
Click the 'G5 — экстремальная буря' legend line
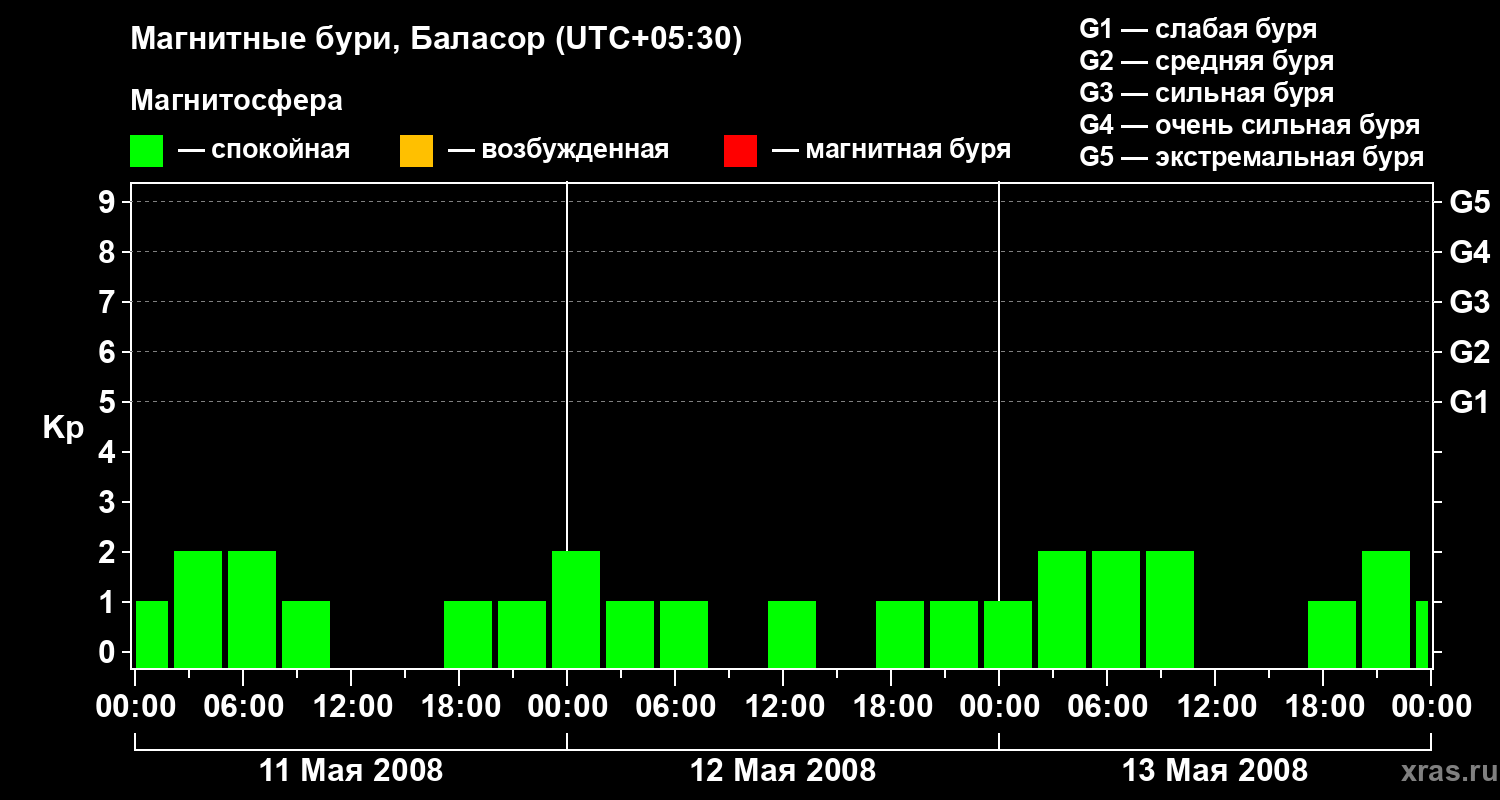1252,157
